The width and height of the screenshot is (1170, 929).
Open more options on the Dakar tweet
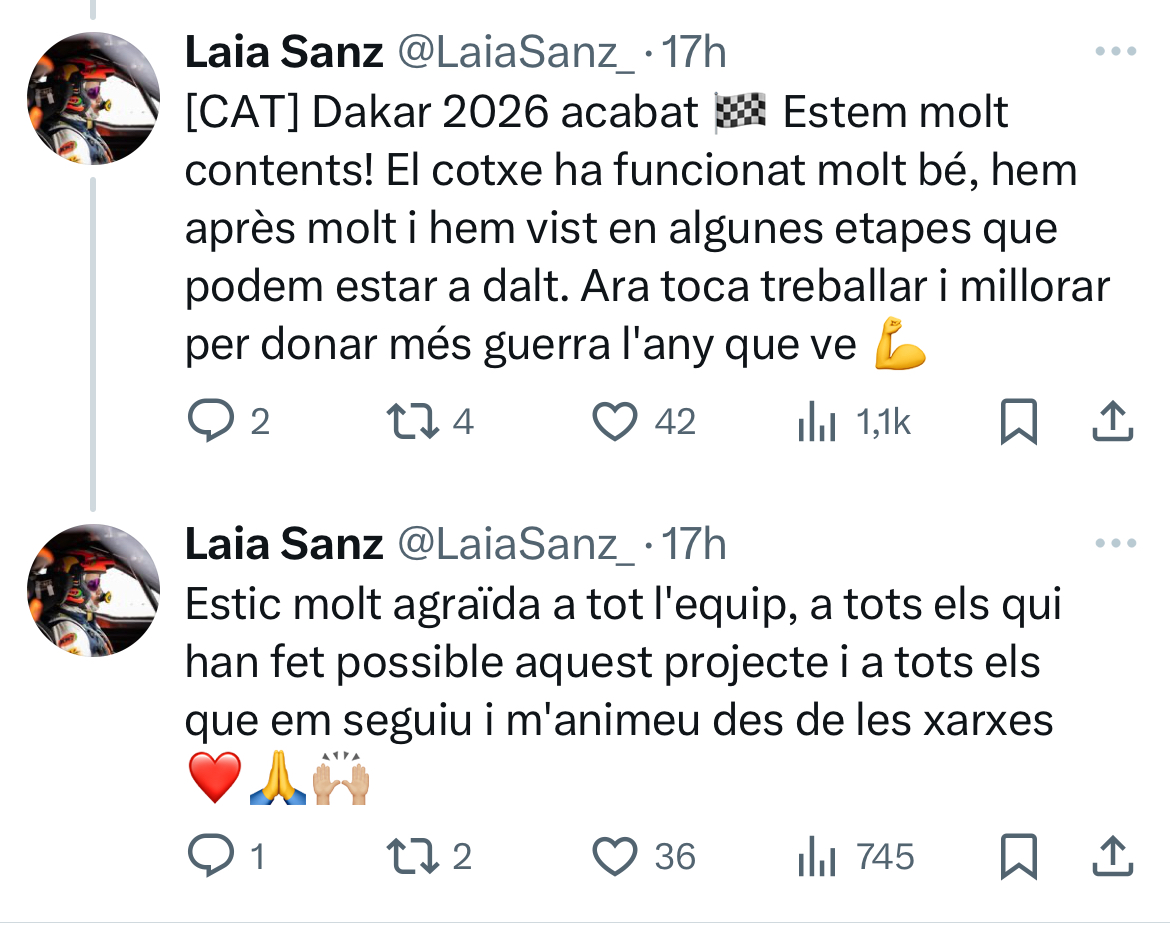tap(1116, 52)
